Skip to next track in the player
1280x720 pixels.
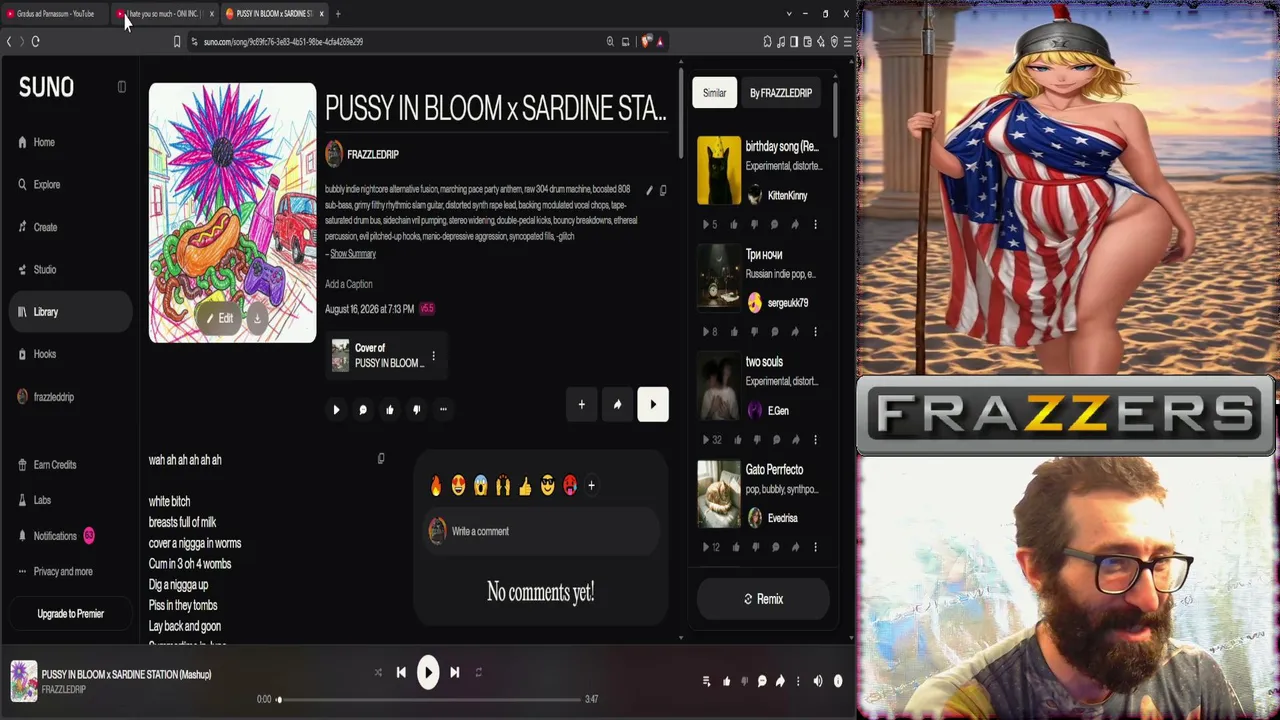[x=454, y=673]
